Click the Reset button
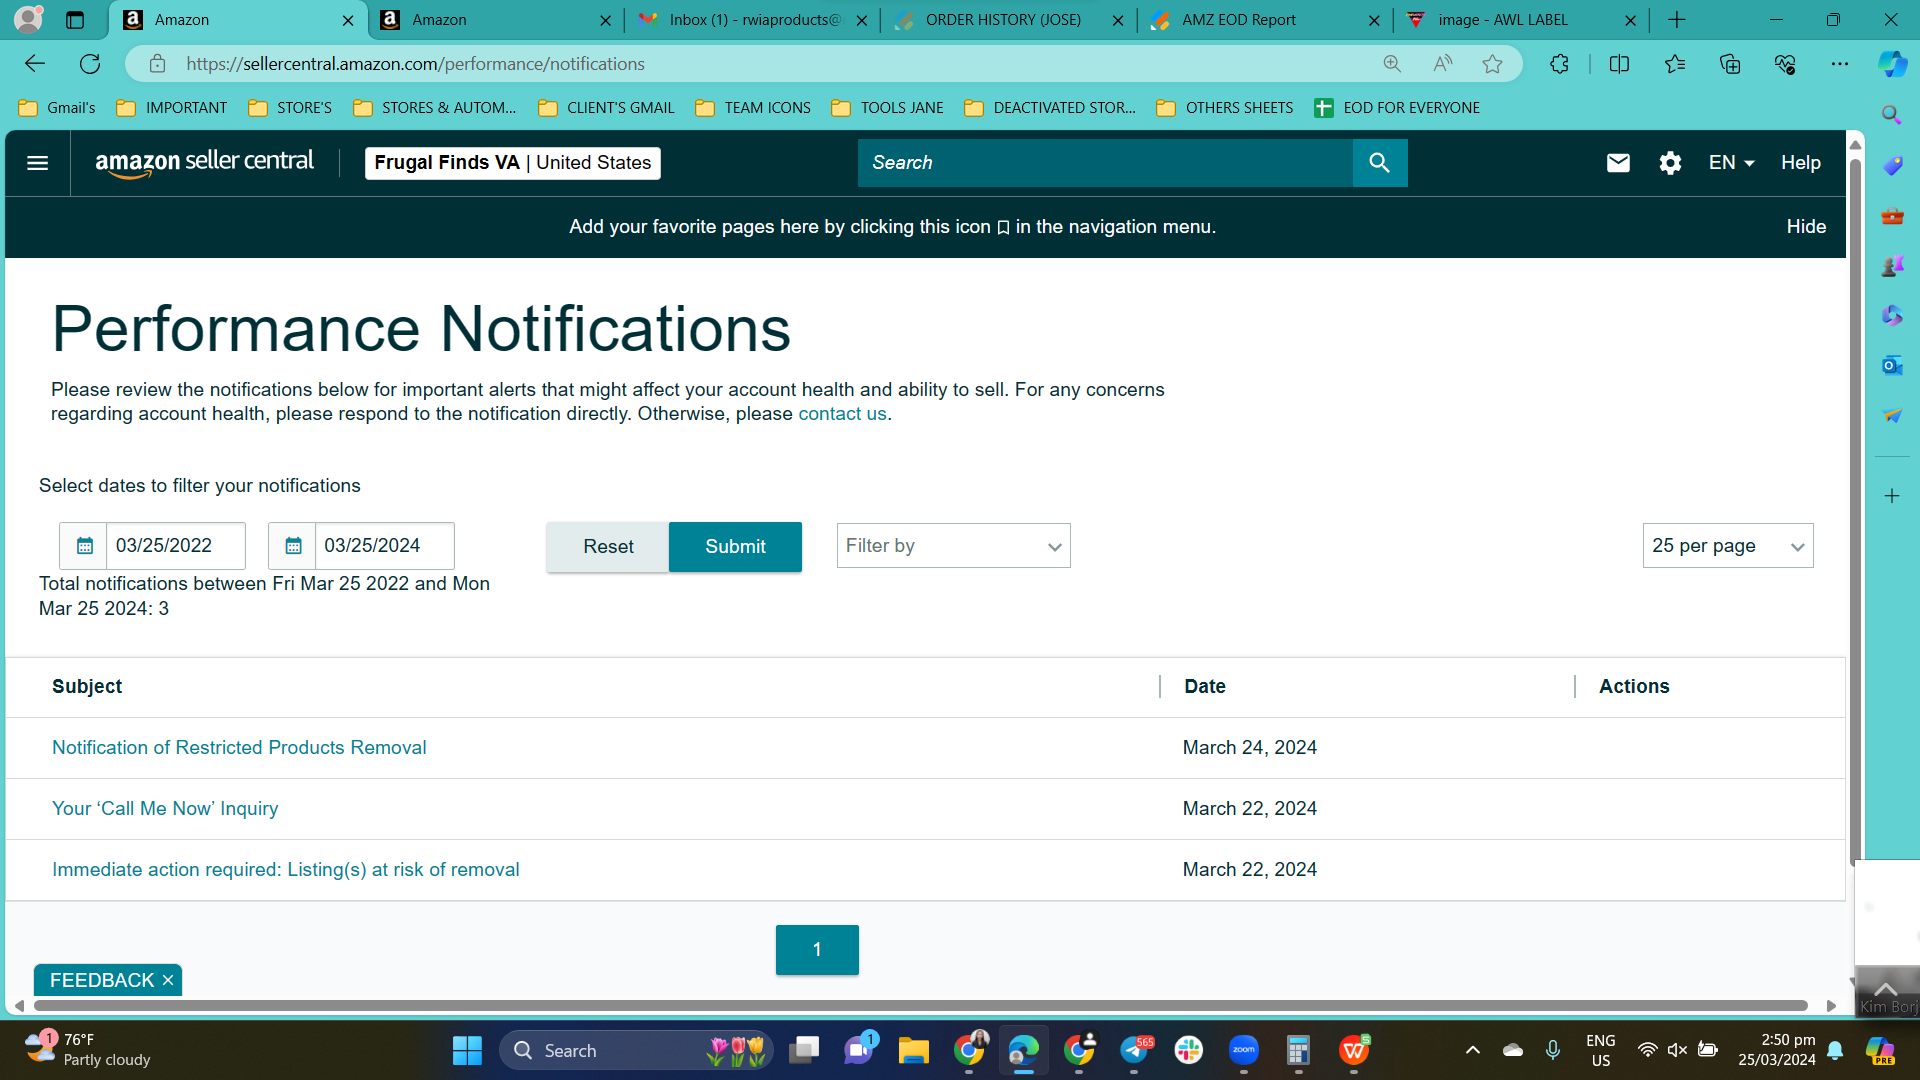The height and width of the screenshot is (1080, 1920). 608,547
